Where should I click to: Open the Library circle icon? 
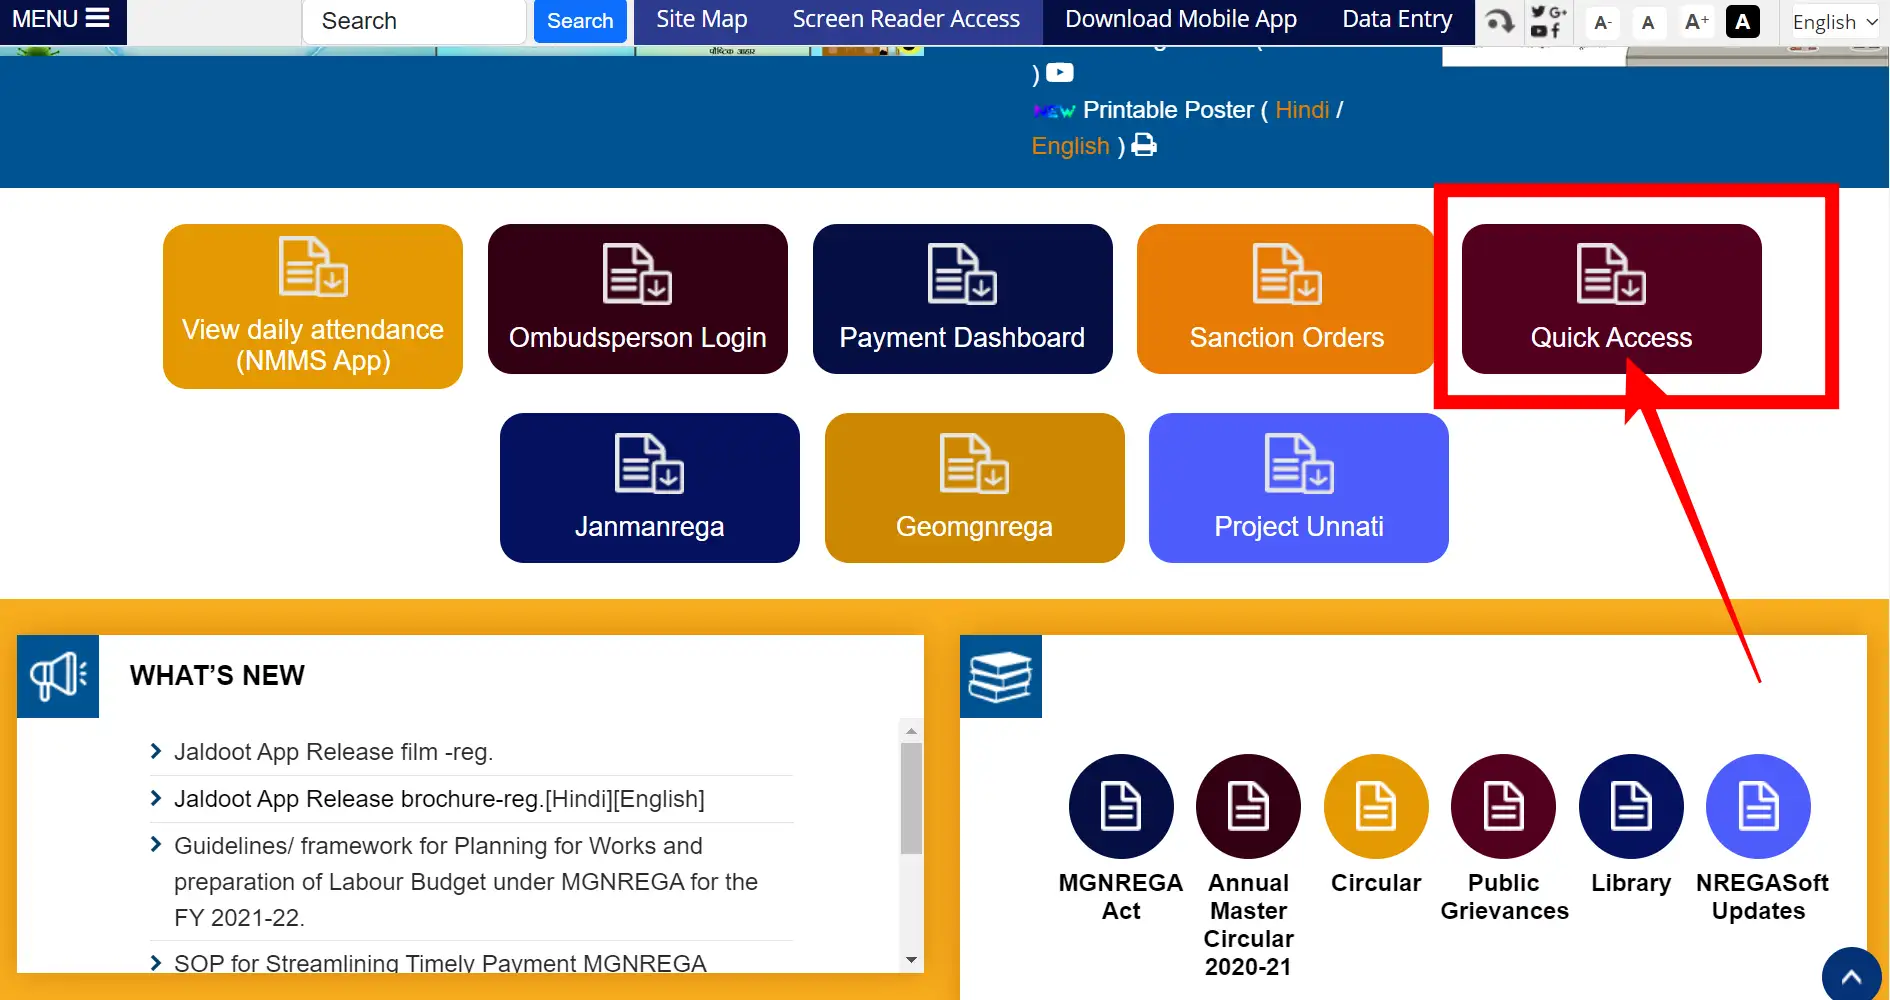[x=1631, y=806]
